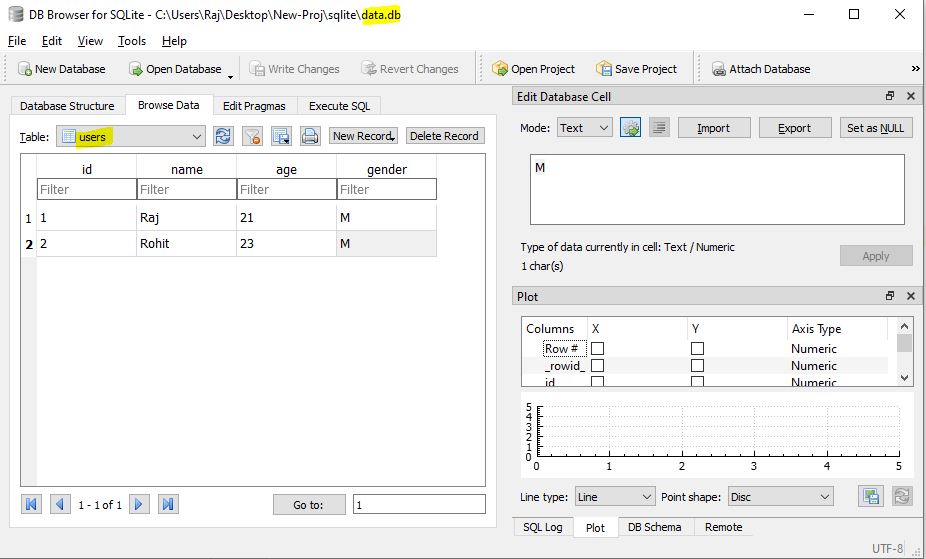Open the Edit menu
This screenshot has height=559, width=926.
point(51,41)
